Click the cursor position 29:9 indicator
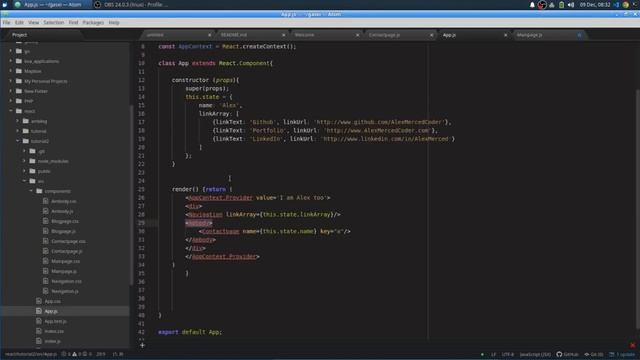The image size is (640, 360). click(x=101, y=354)
